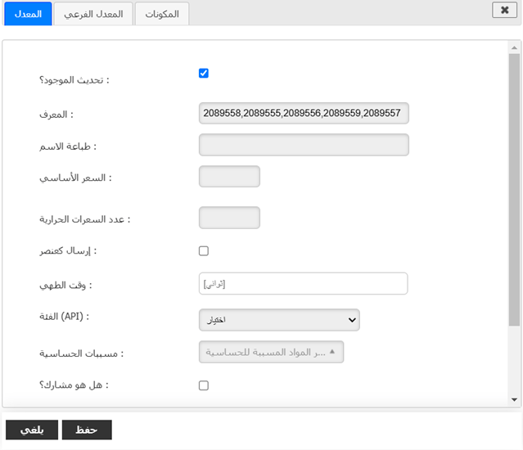The image size is (523, 450).
Task: Enable the إرسال كعنصر checkbox
Action: 203,251
